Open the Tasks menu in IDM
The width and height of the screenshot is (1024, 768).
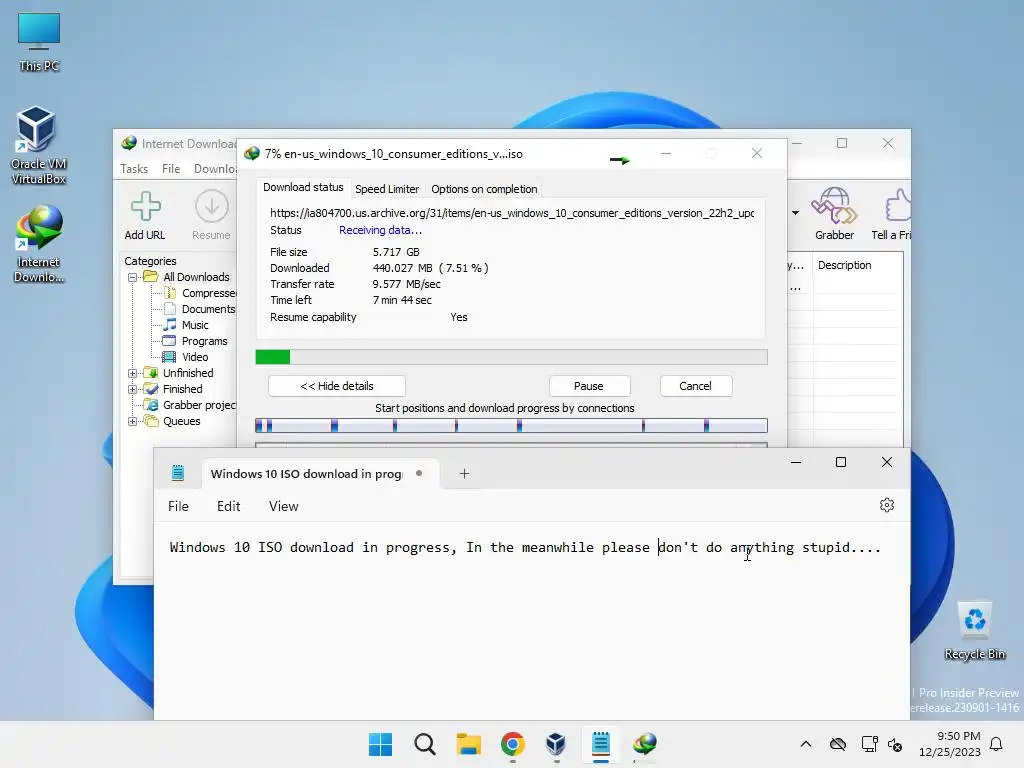[x=134, y=168]
